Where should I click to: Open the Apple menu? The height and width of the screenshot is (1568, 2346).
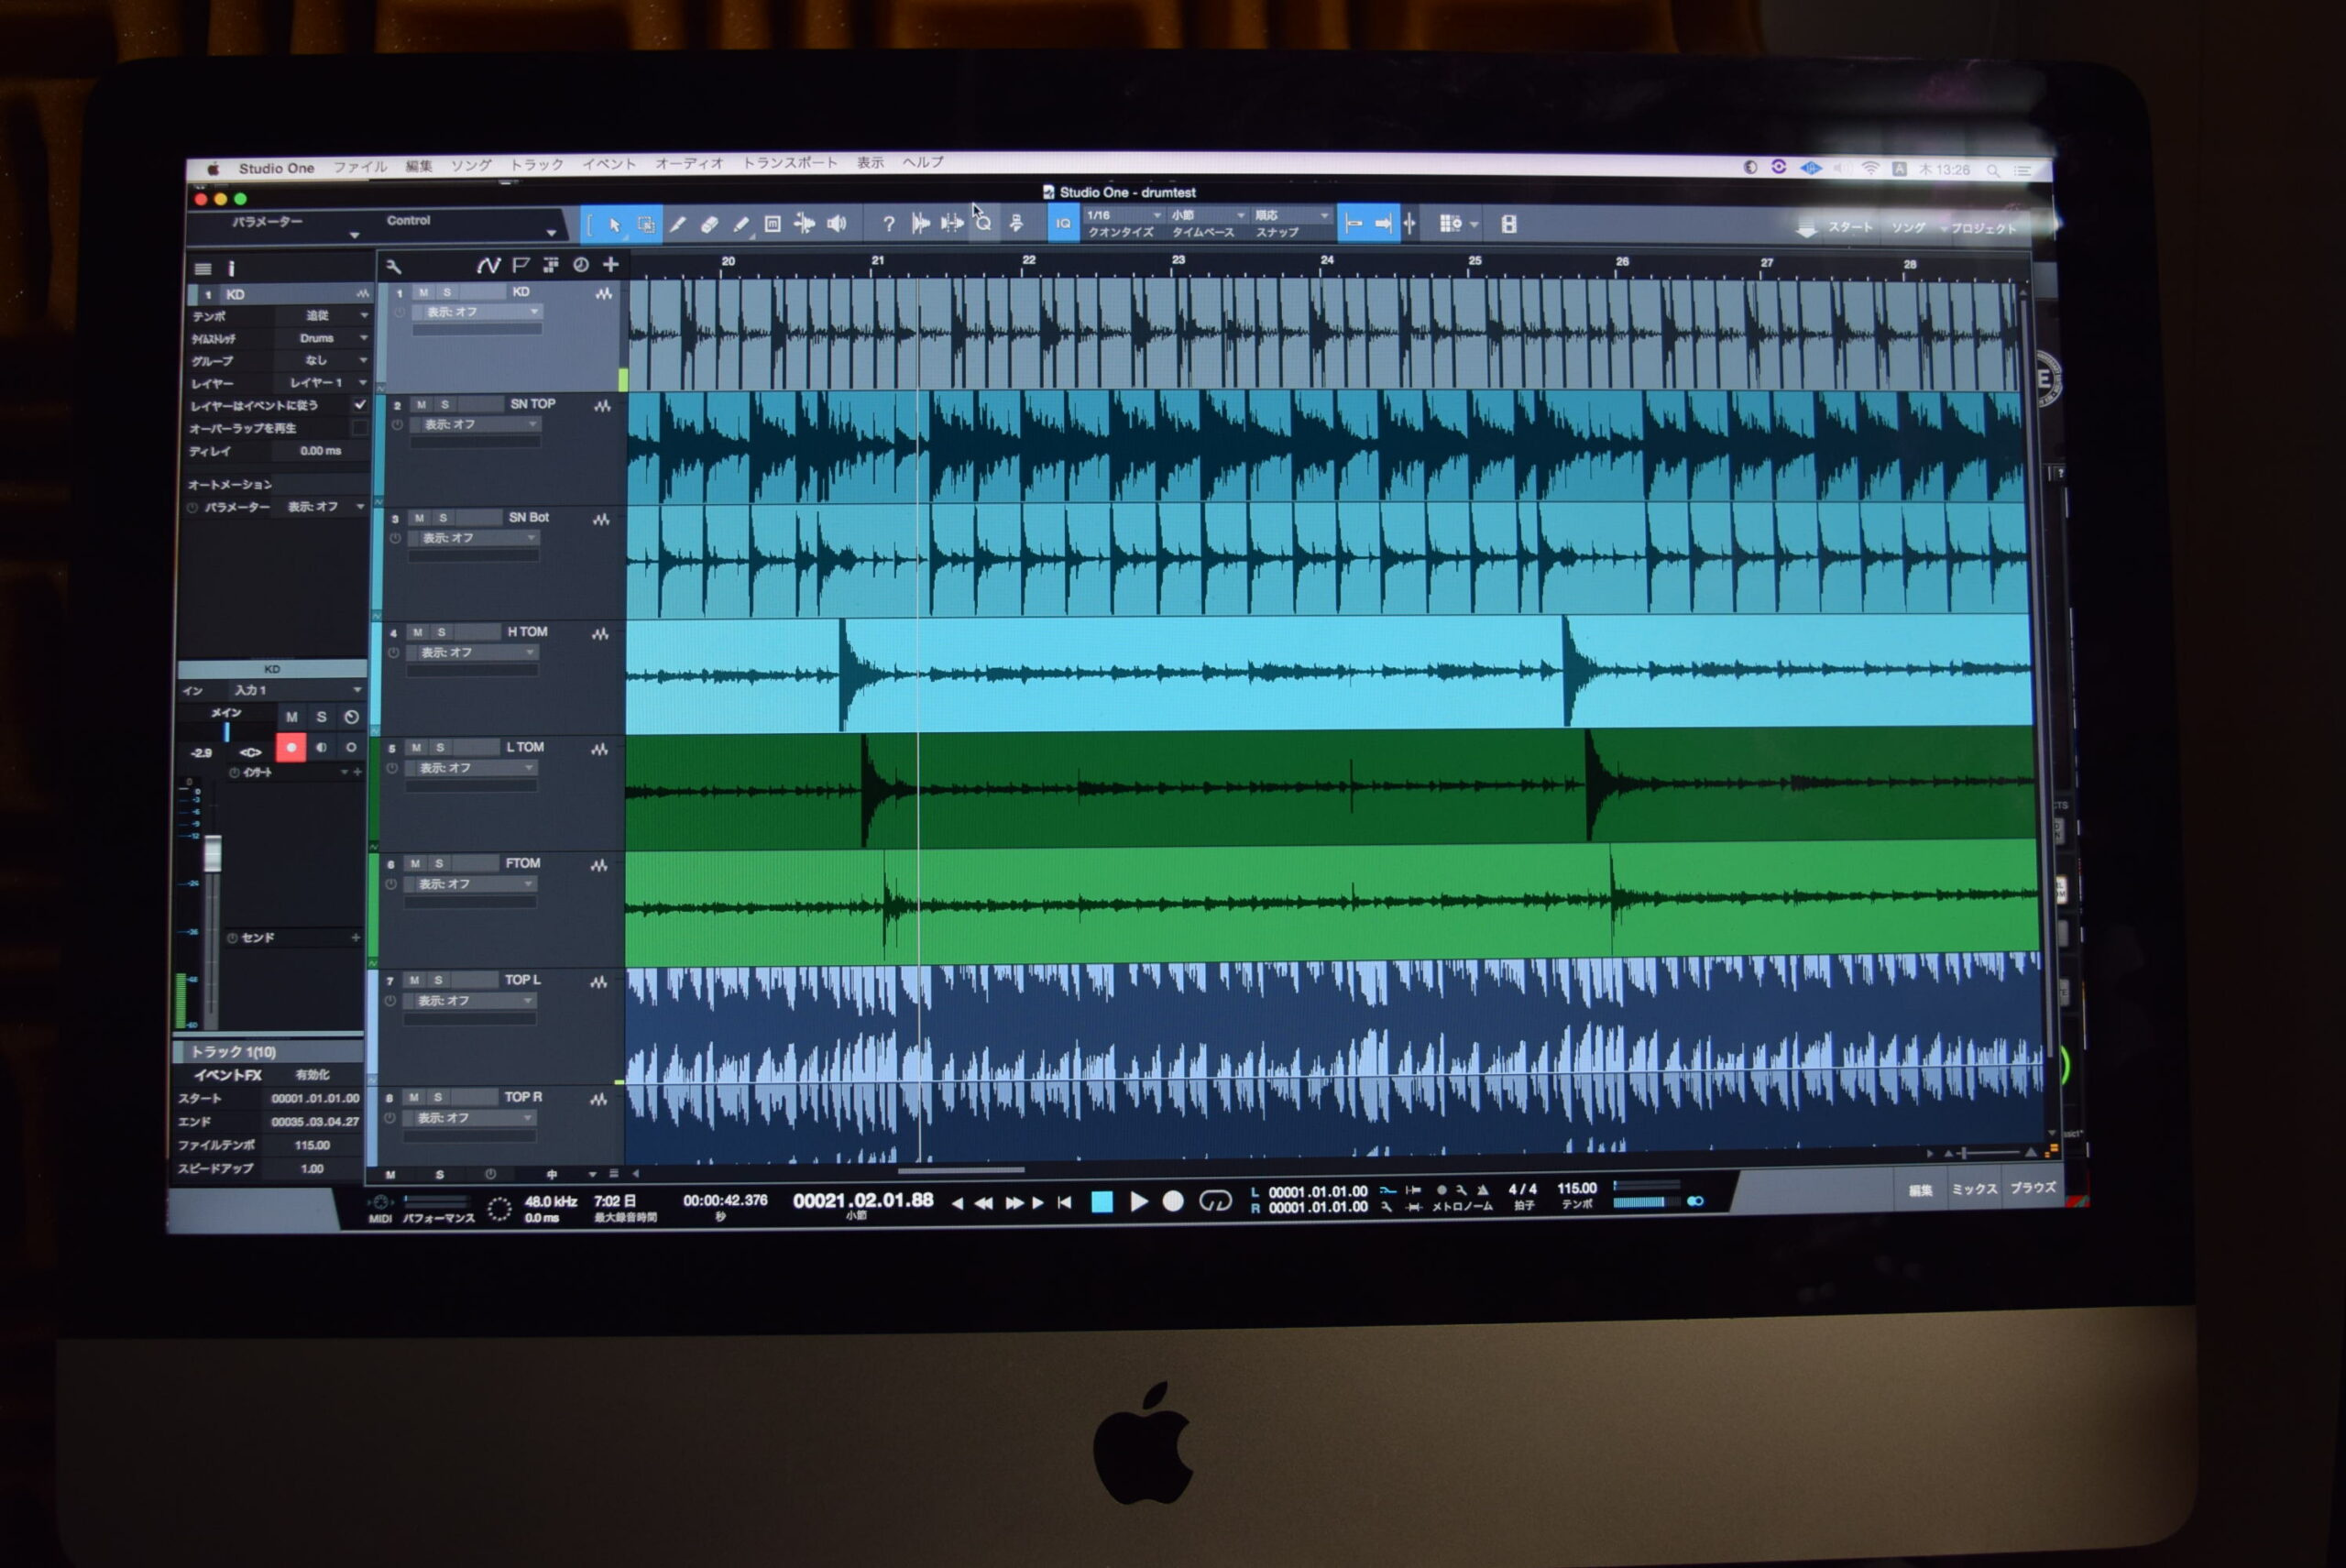point(213,169)
